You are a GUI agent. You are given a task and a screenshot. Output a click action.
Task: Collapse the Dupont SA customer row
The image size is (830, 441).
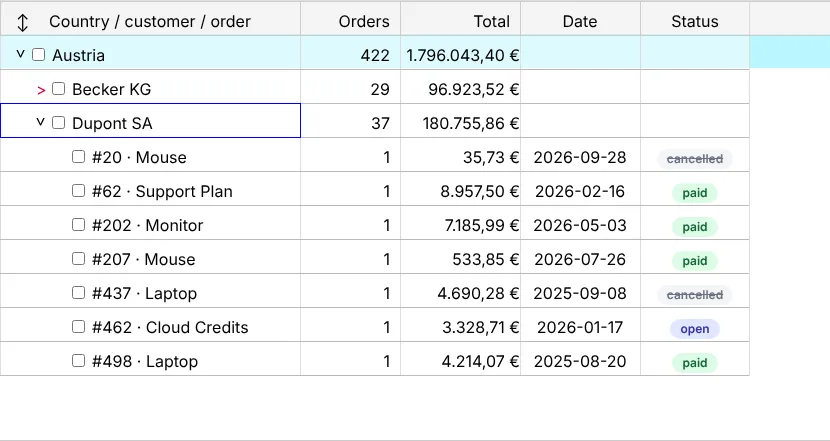click(40, 122)
